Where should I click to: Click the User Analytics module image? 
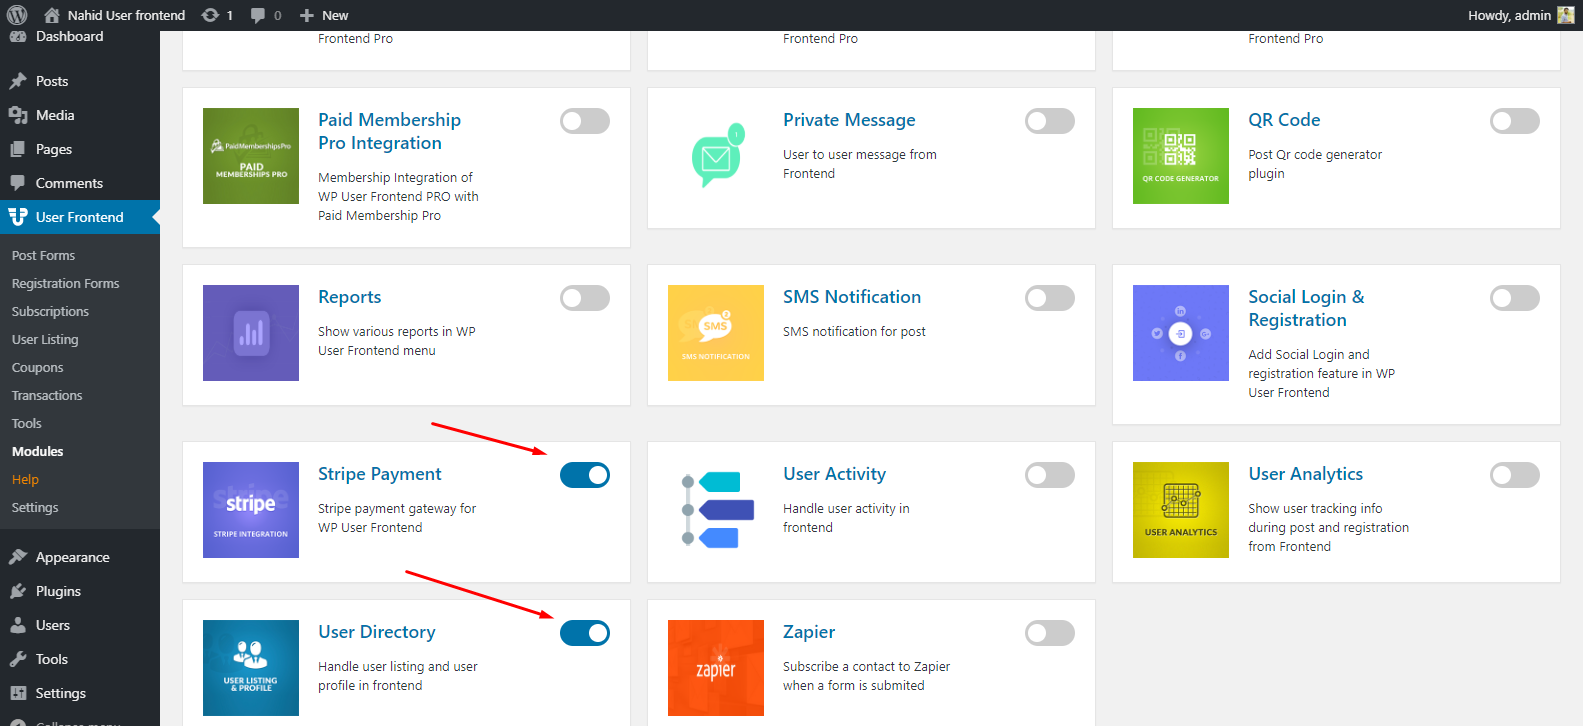[x=1181, y=510]
